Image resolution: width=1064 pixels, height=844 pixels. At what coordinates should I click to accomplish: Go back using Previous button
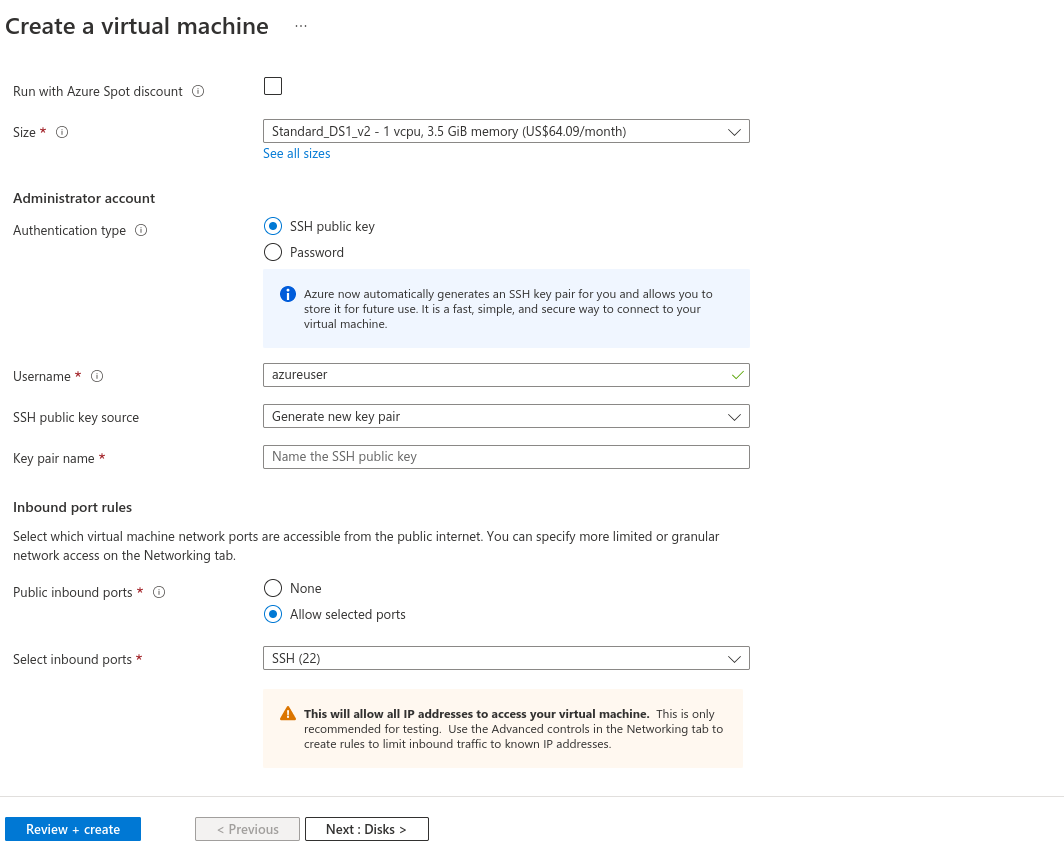tap(246, 829)
